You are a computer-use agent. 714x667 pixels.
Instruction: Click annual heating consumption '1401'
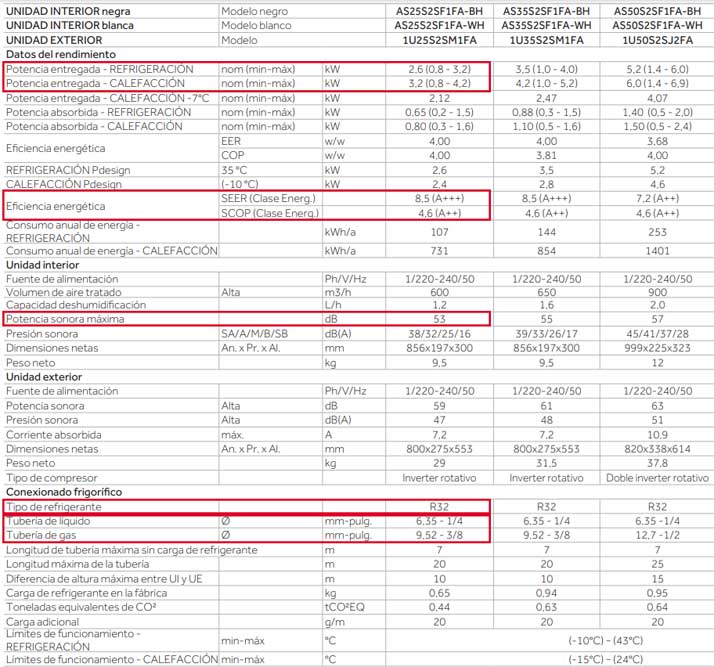point(657,251)
